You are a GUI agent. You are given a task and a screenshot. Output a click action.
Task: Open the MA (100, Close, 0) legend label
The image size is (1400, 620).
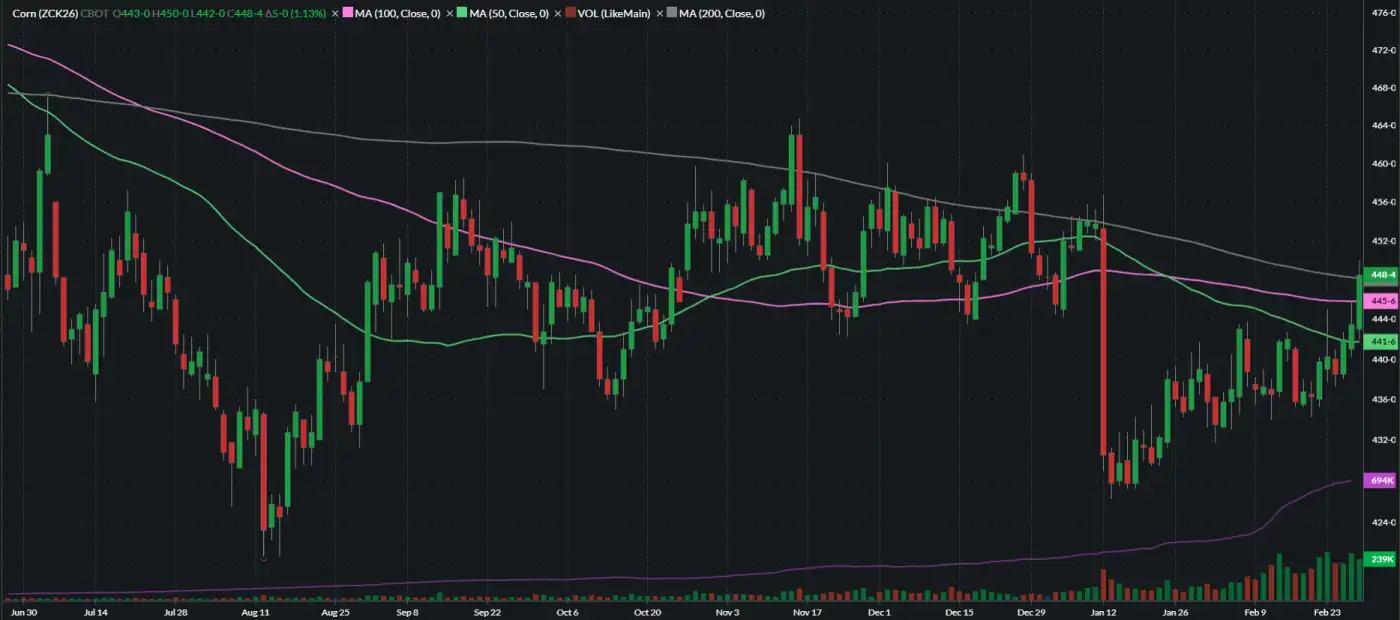click(397, 14)
